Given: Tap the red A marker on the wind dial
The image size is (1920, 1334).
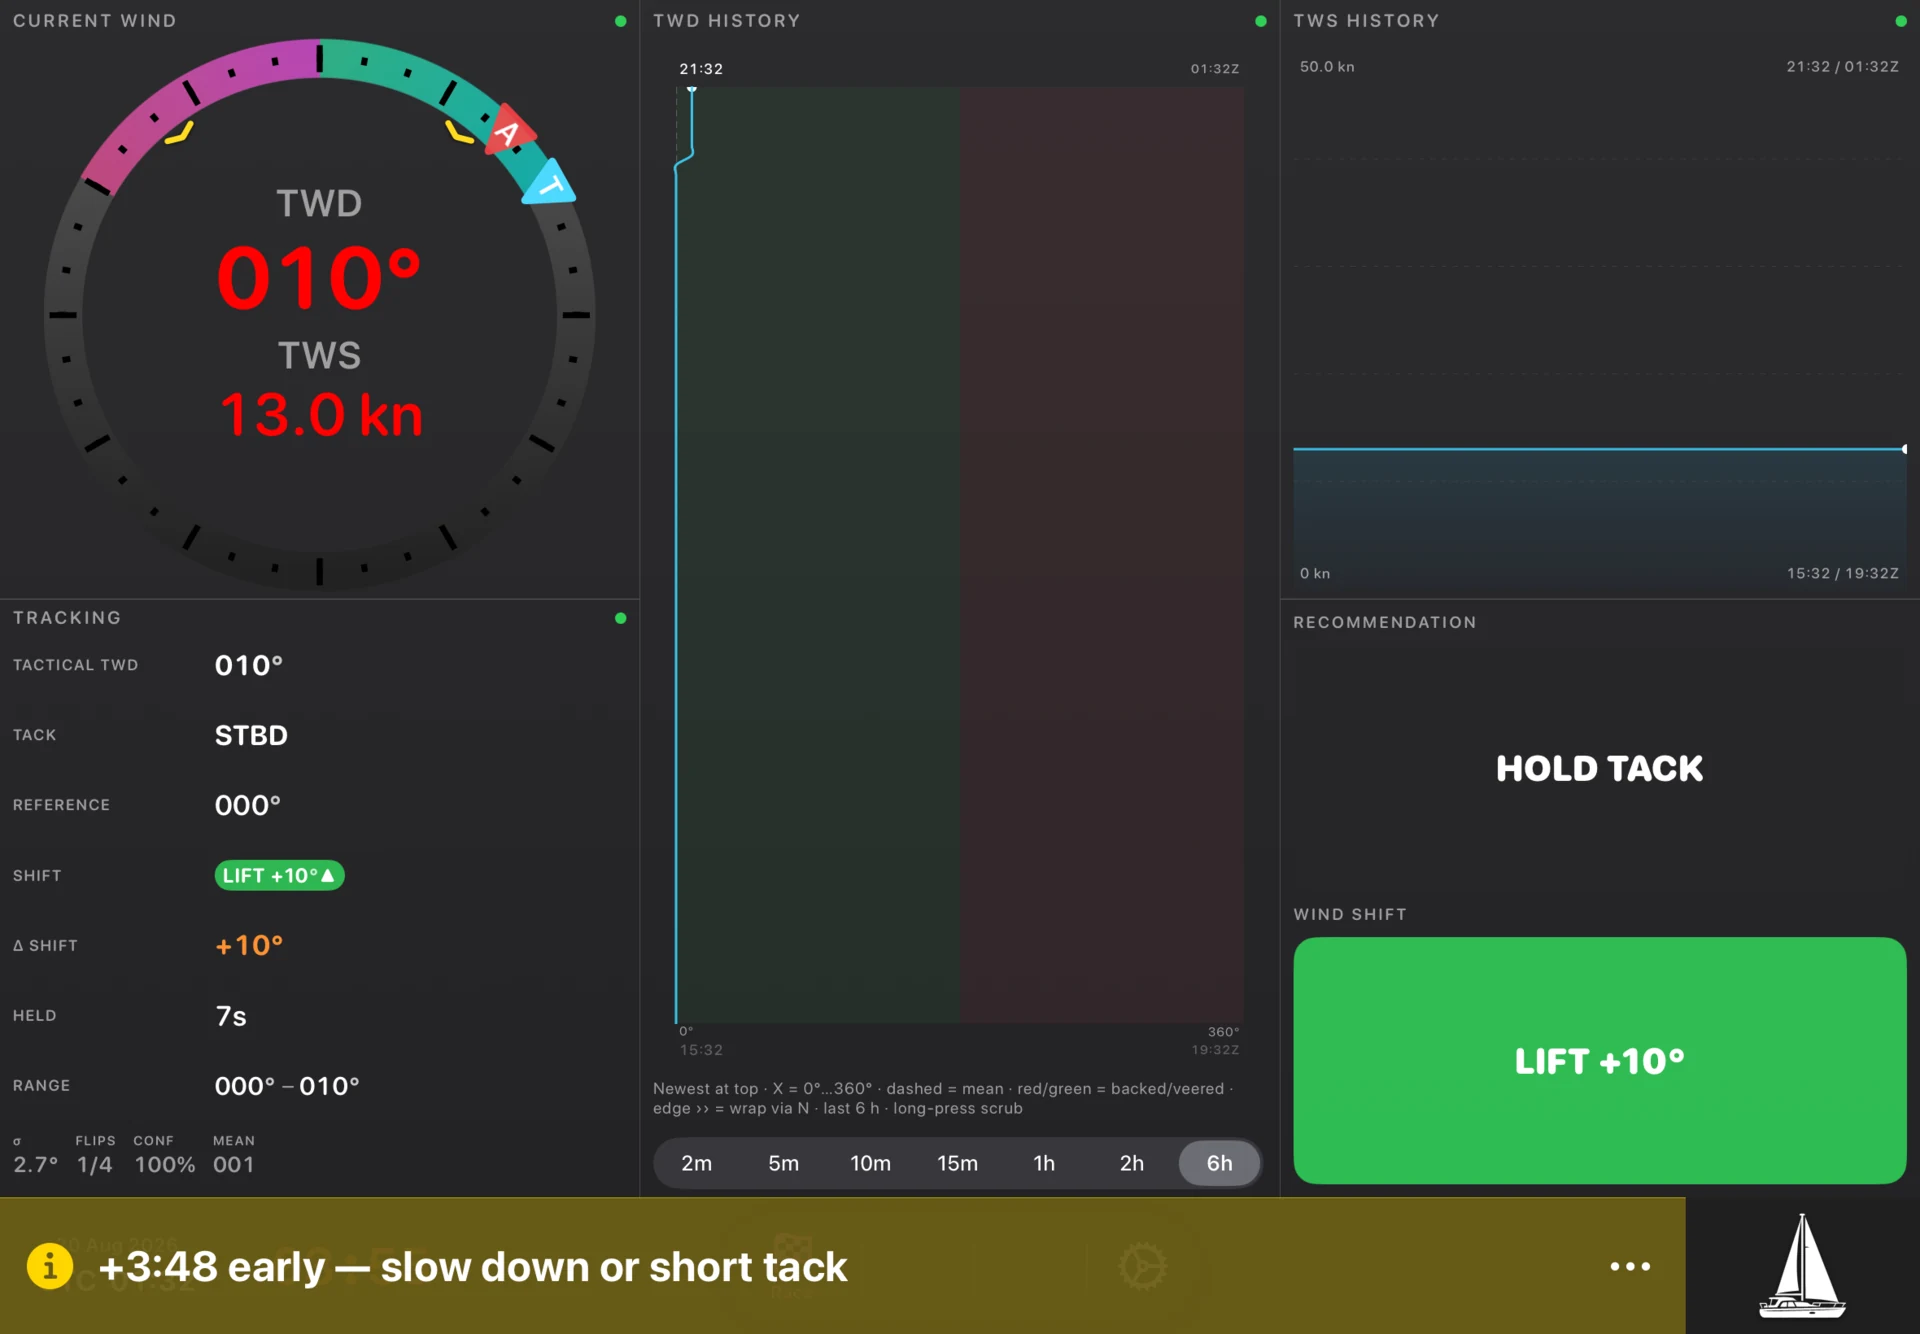Looking at the screenshot, I should (509, 131).
